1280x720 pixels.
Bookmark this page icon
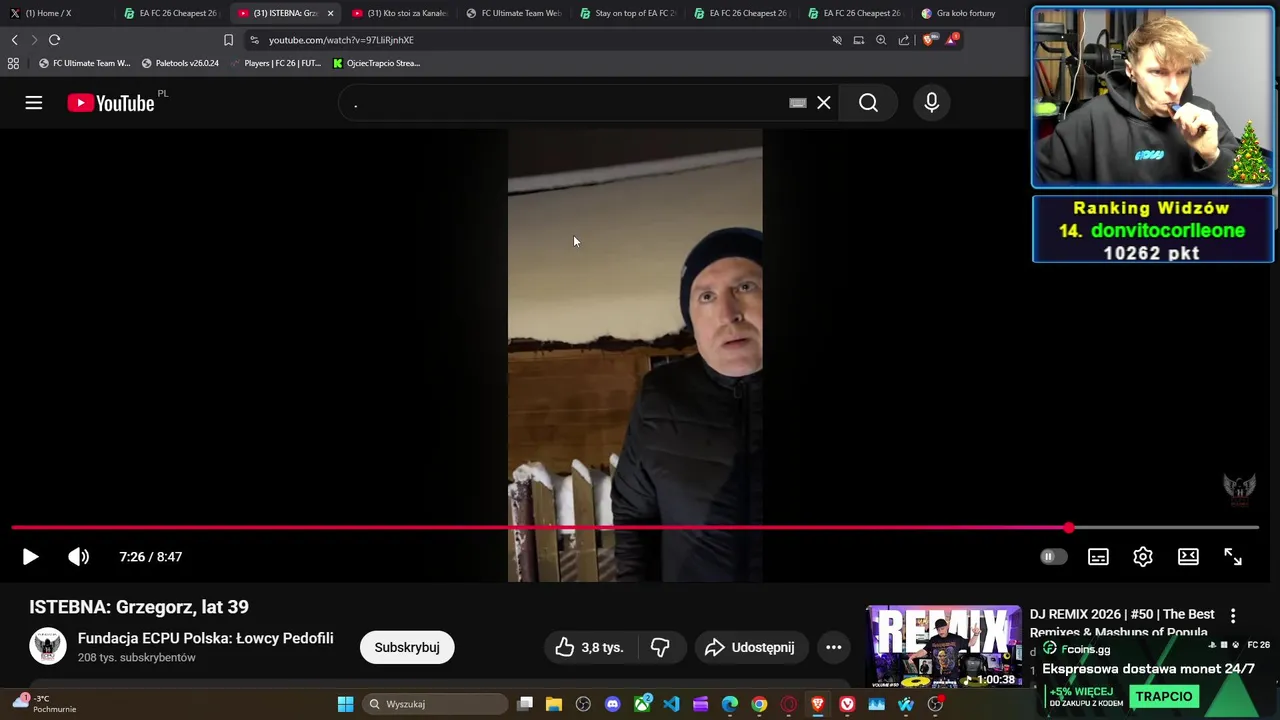(x=228, y=40)
